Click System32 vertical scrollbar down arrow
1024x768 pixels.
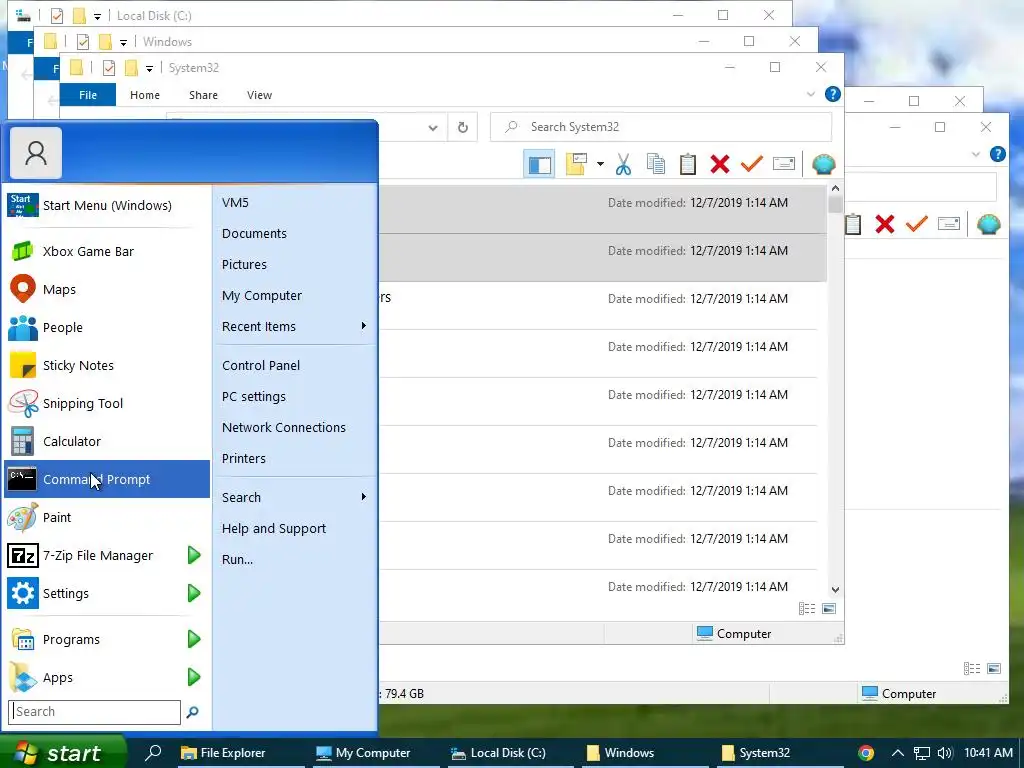tap(835, 590)
